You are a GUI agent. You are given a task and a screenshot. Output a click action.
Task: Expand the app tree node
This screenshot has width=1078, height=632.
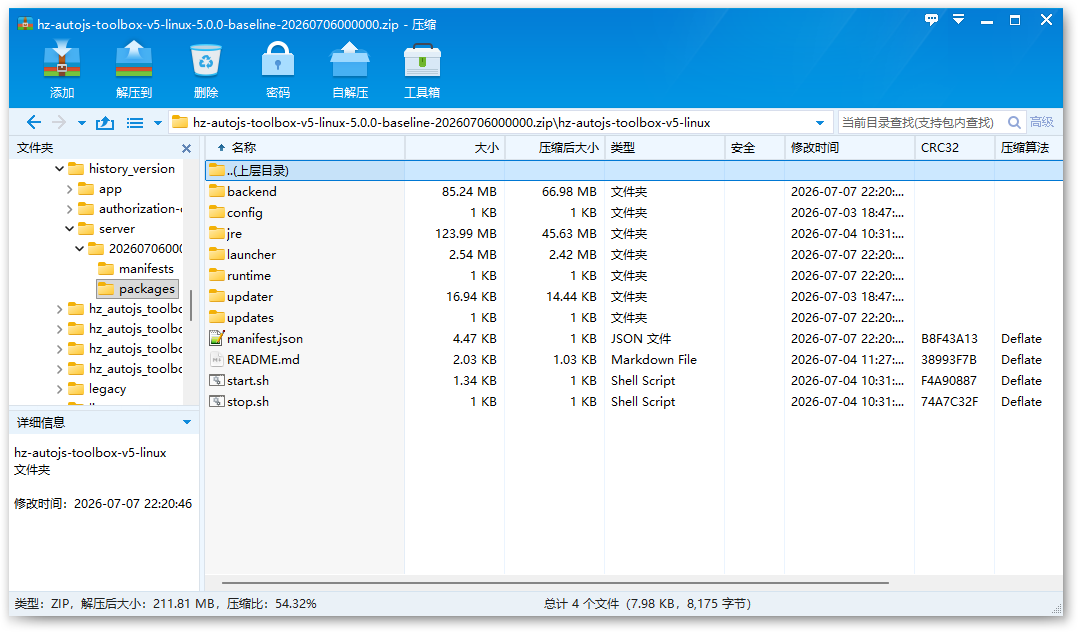click(69, 189)
